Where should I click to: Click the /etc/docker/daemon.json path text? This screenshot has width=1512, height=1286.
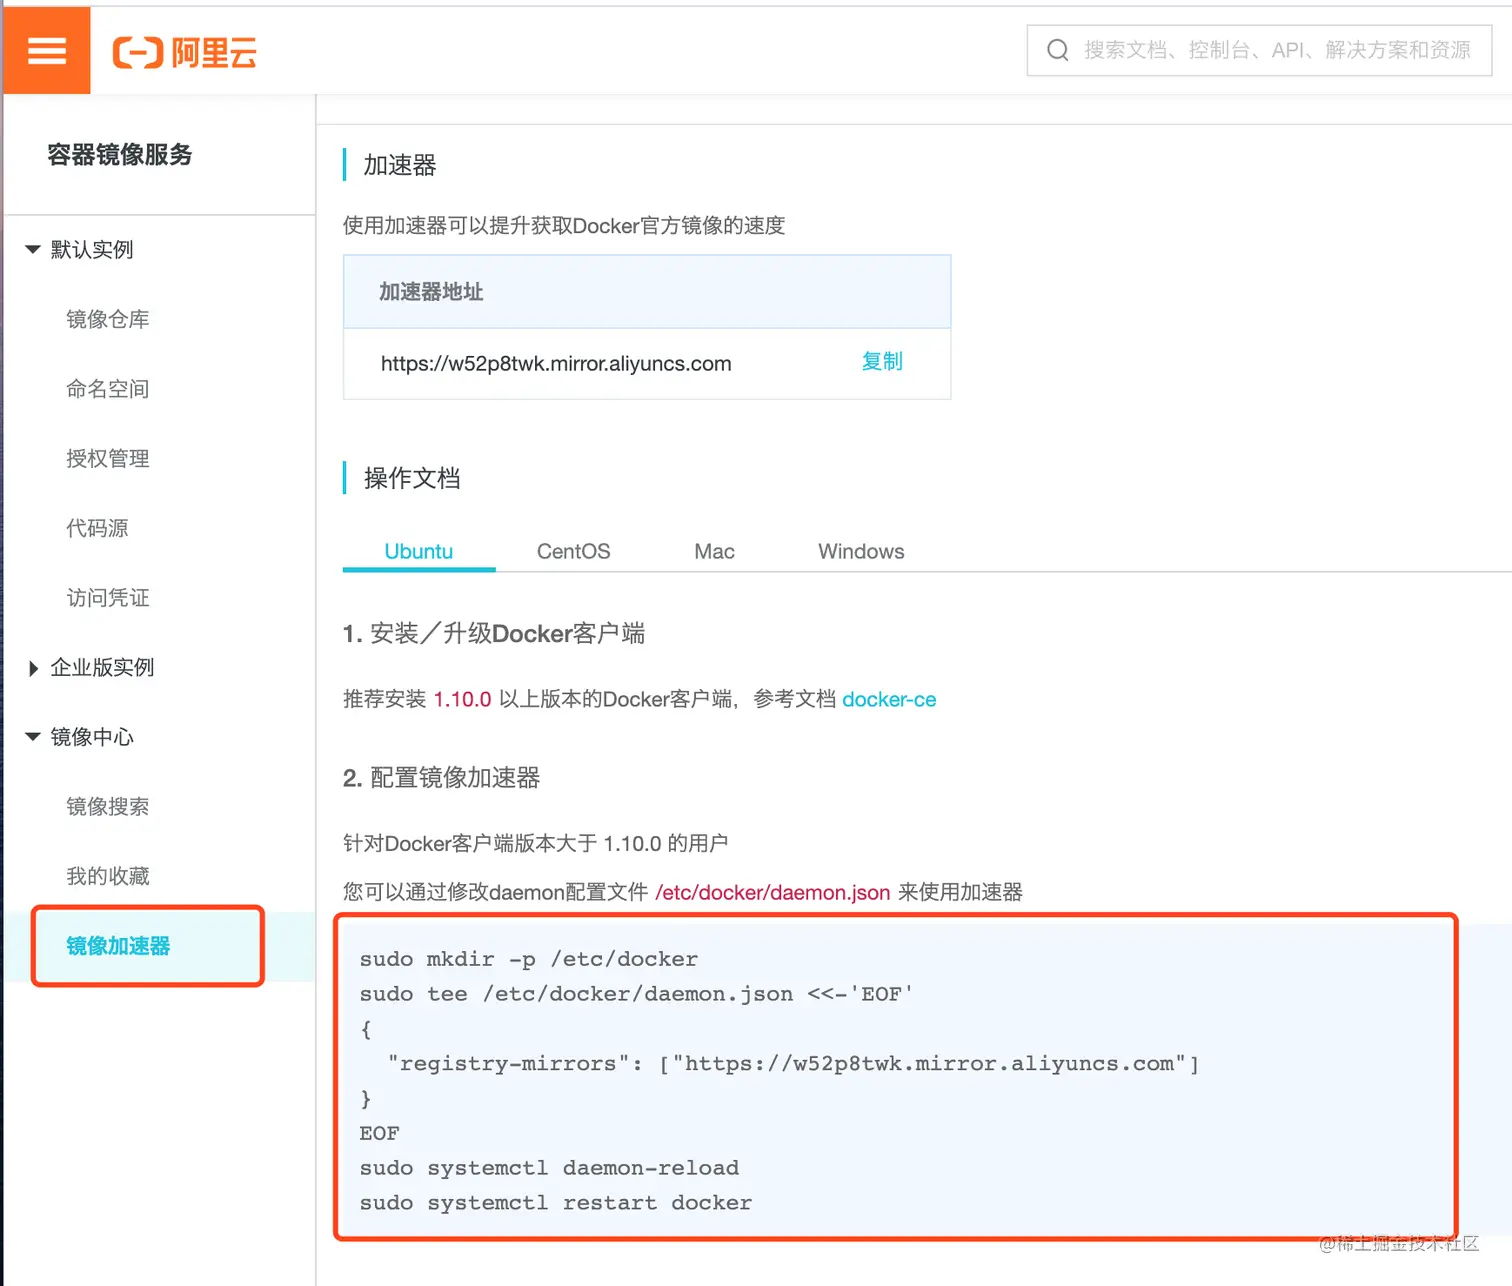click(772, 892)
